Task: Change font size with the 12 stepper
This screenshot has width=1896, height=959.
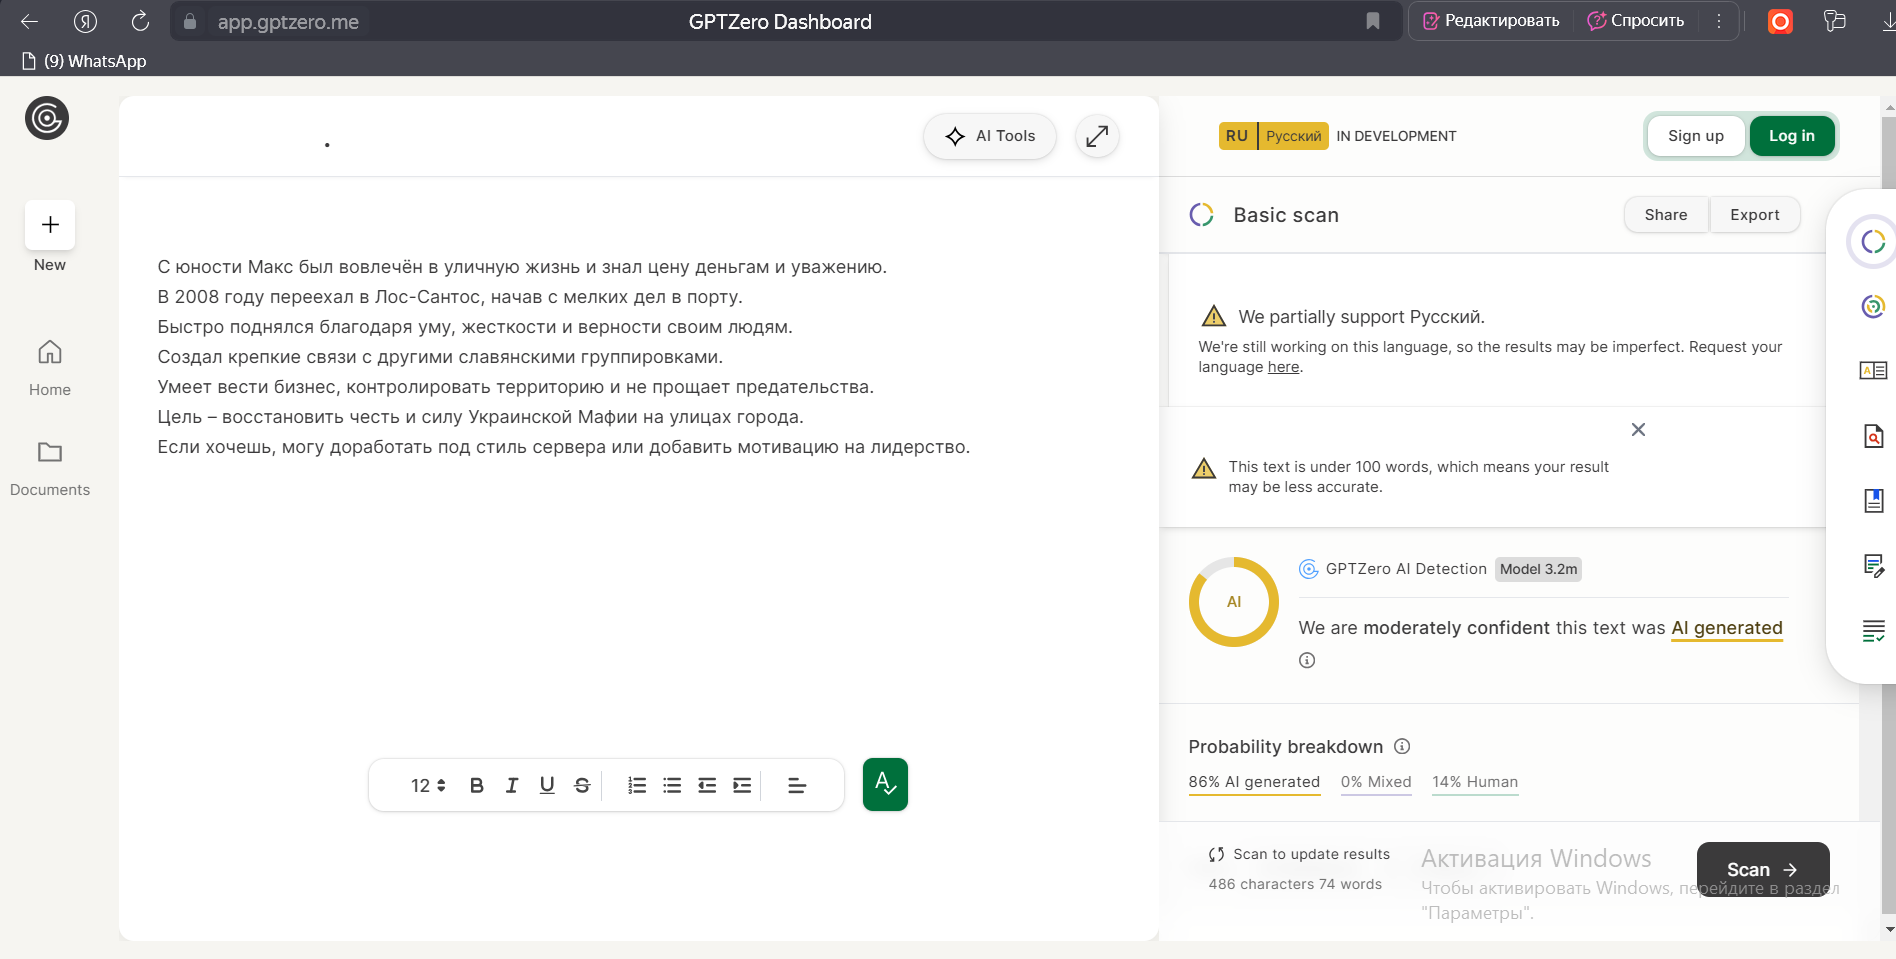Action: click(x=428, y=786)
